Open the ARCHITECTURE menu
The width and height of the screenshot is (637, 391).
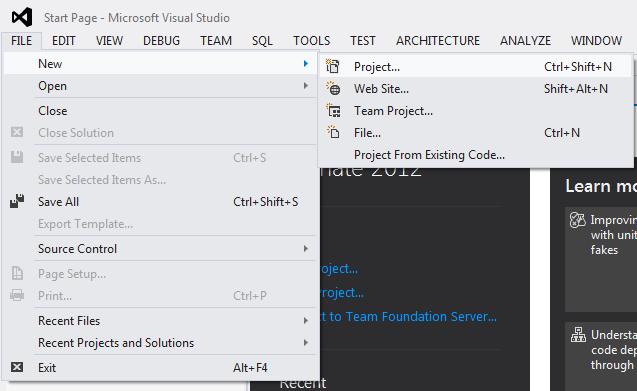tap(438, 41)
